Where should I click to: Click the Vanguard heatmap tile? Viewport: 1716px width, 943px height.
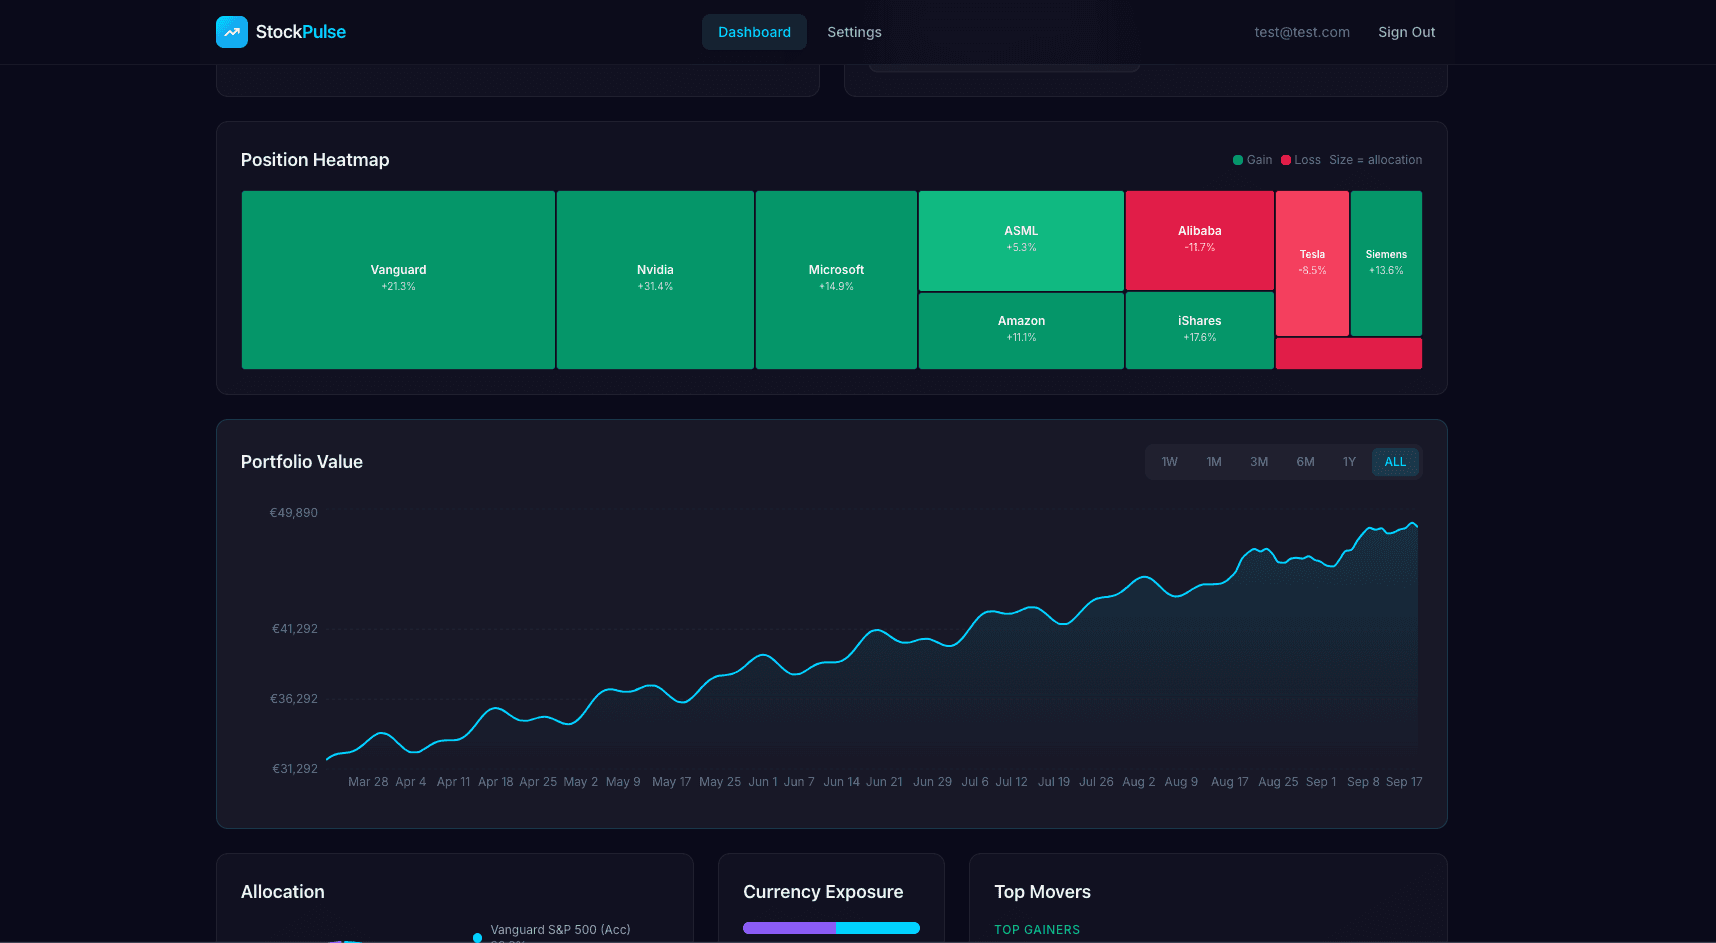398,280
